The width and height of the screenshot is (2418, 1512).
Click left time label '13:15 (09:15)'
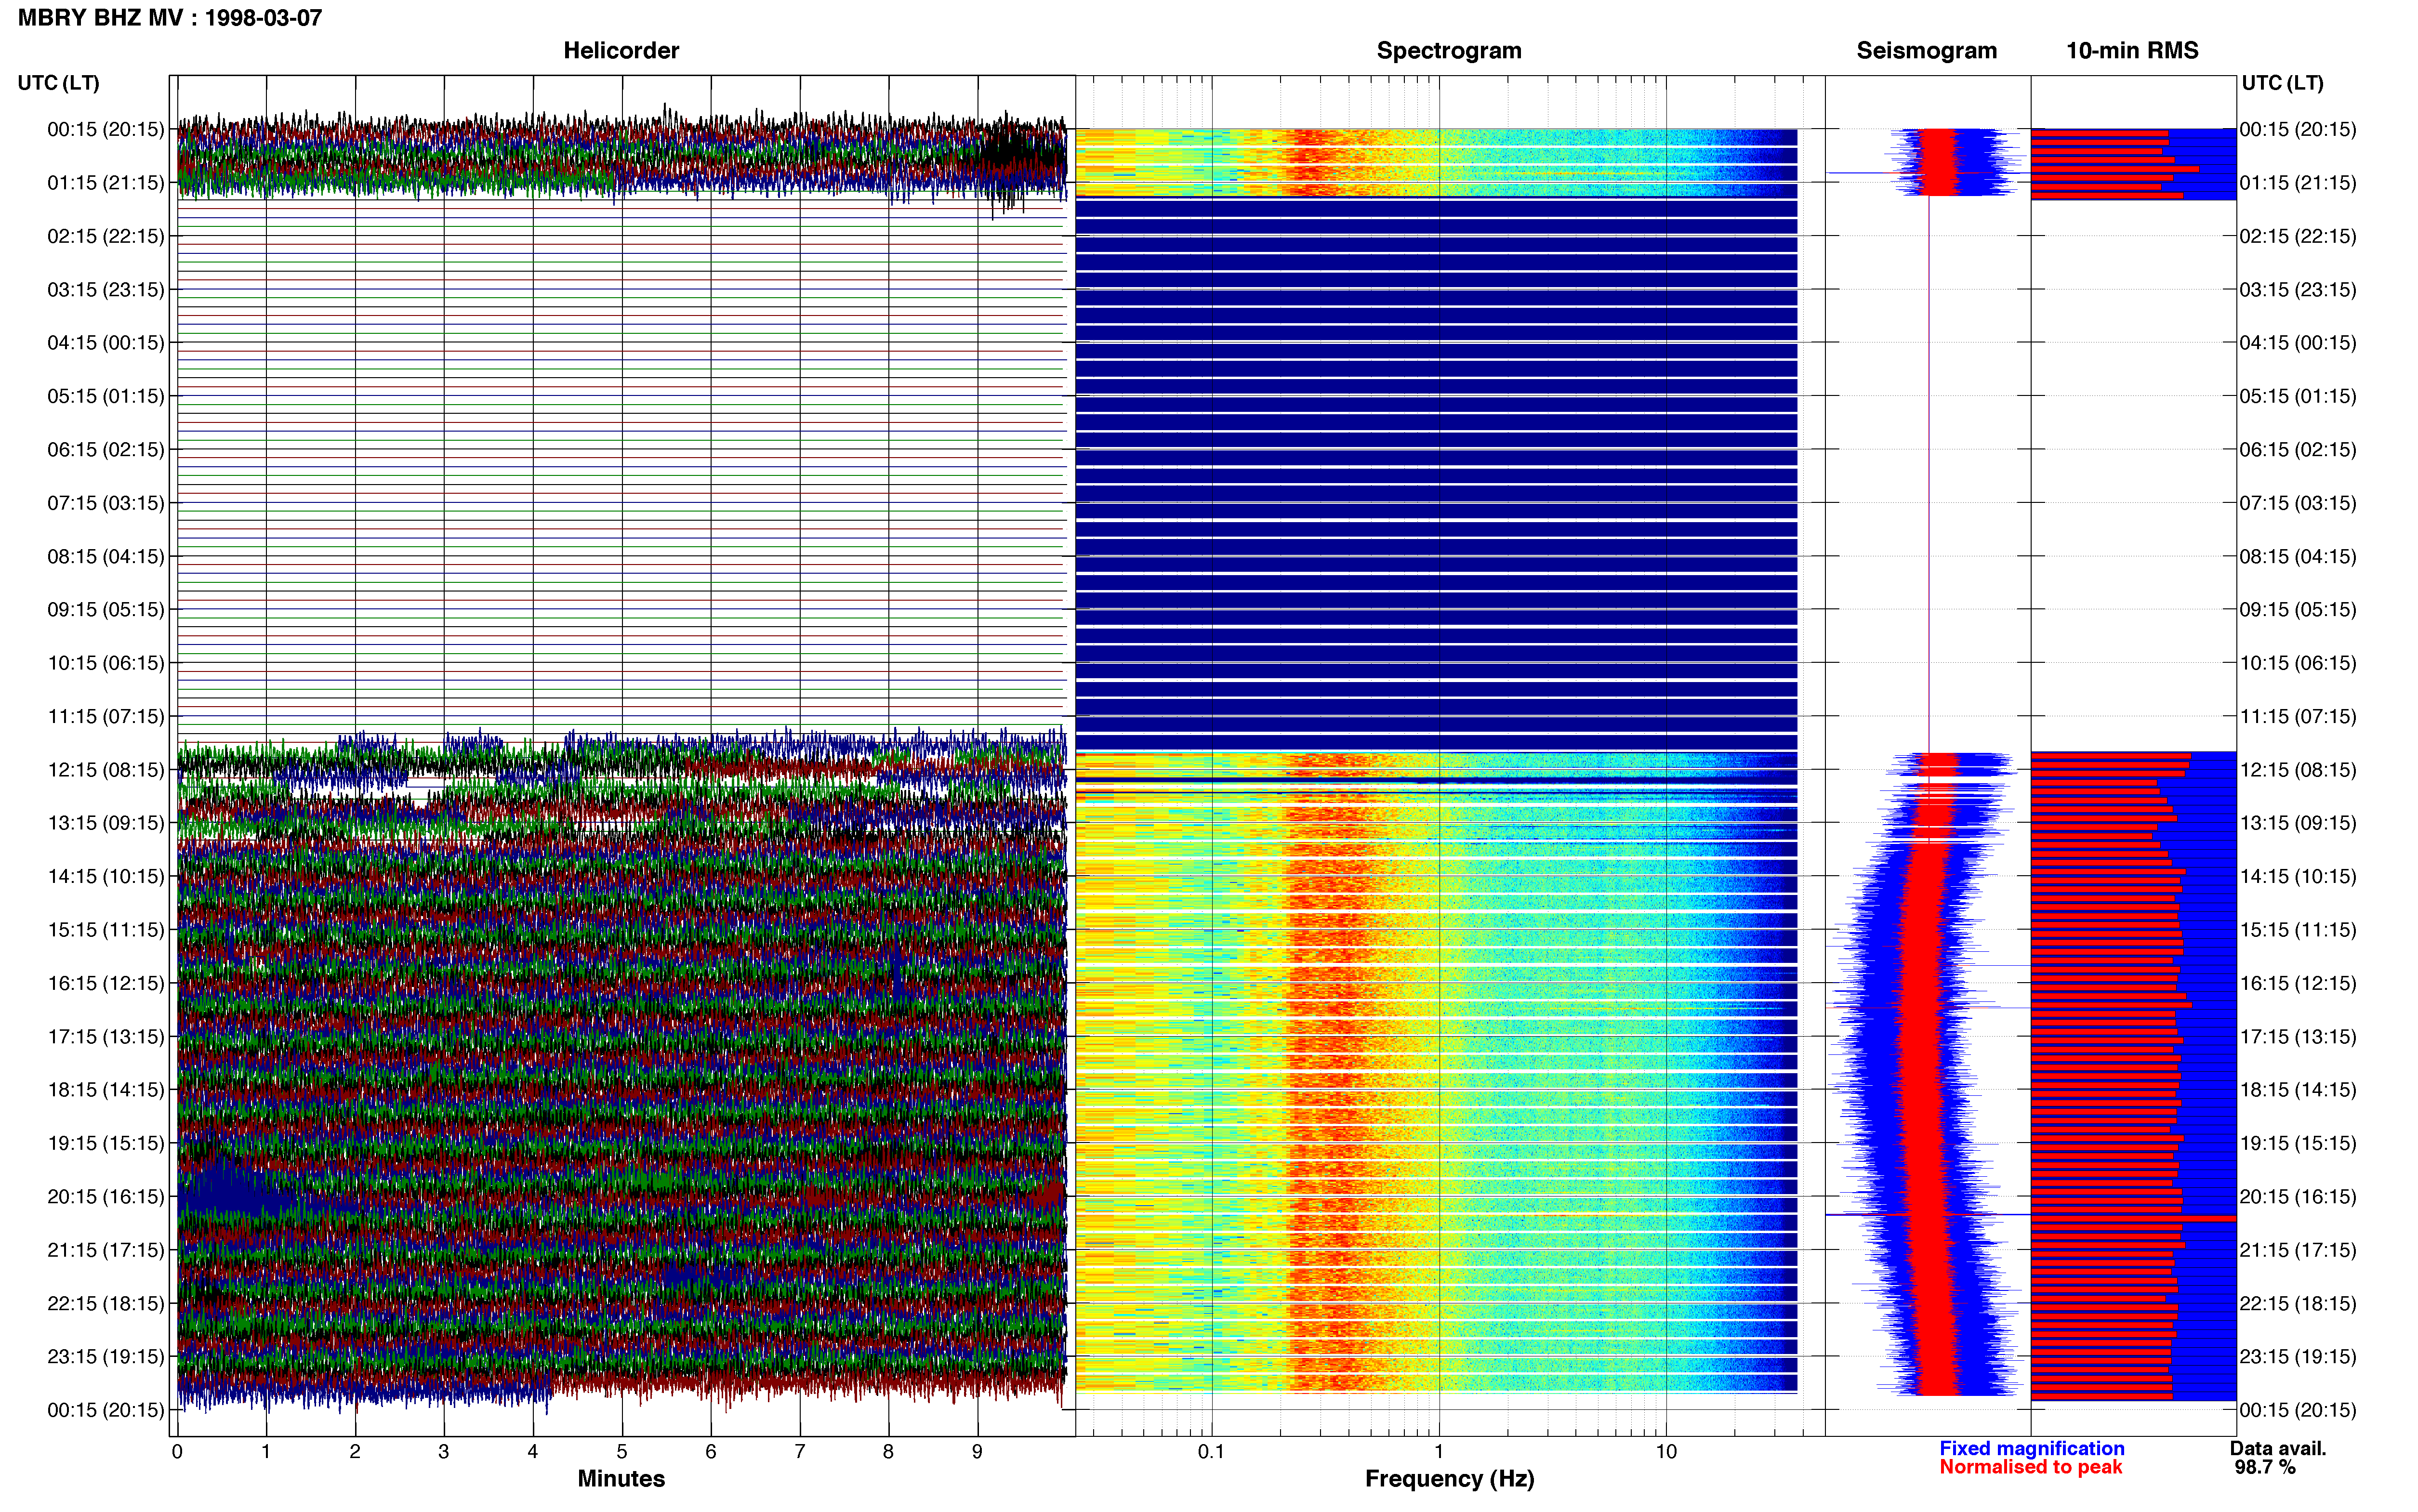106,823
